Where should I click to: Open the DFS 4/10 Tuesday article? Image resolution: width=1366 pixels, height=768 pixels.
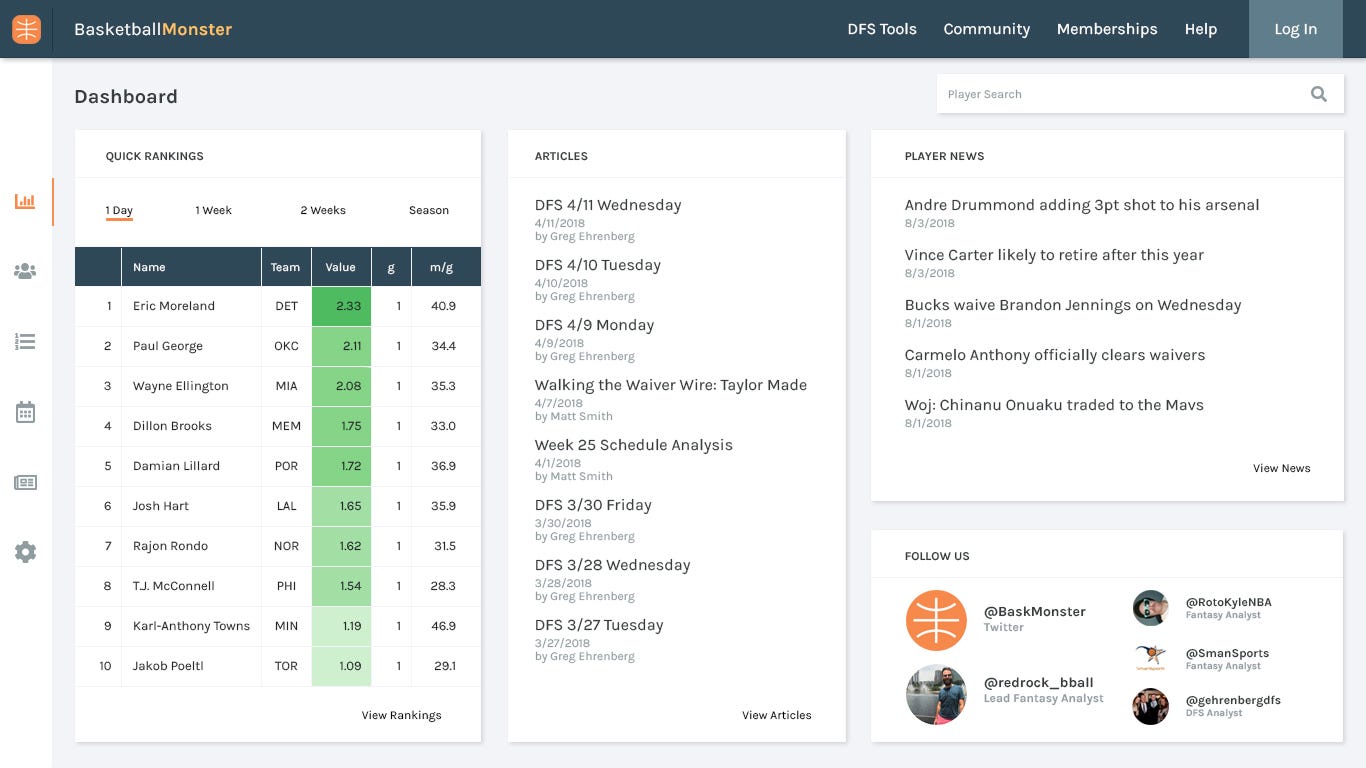[x=598, y=265]
